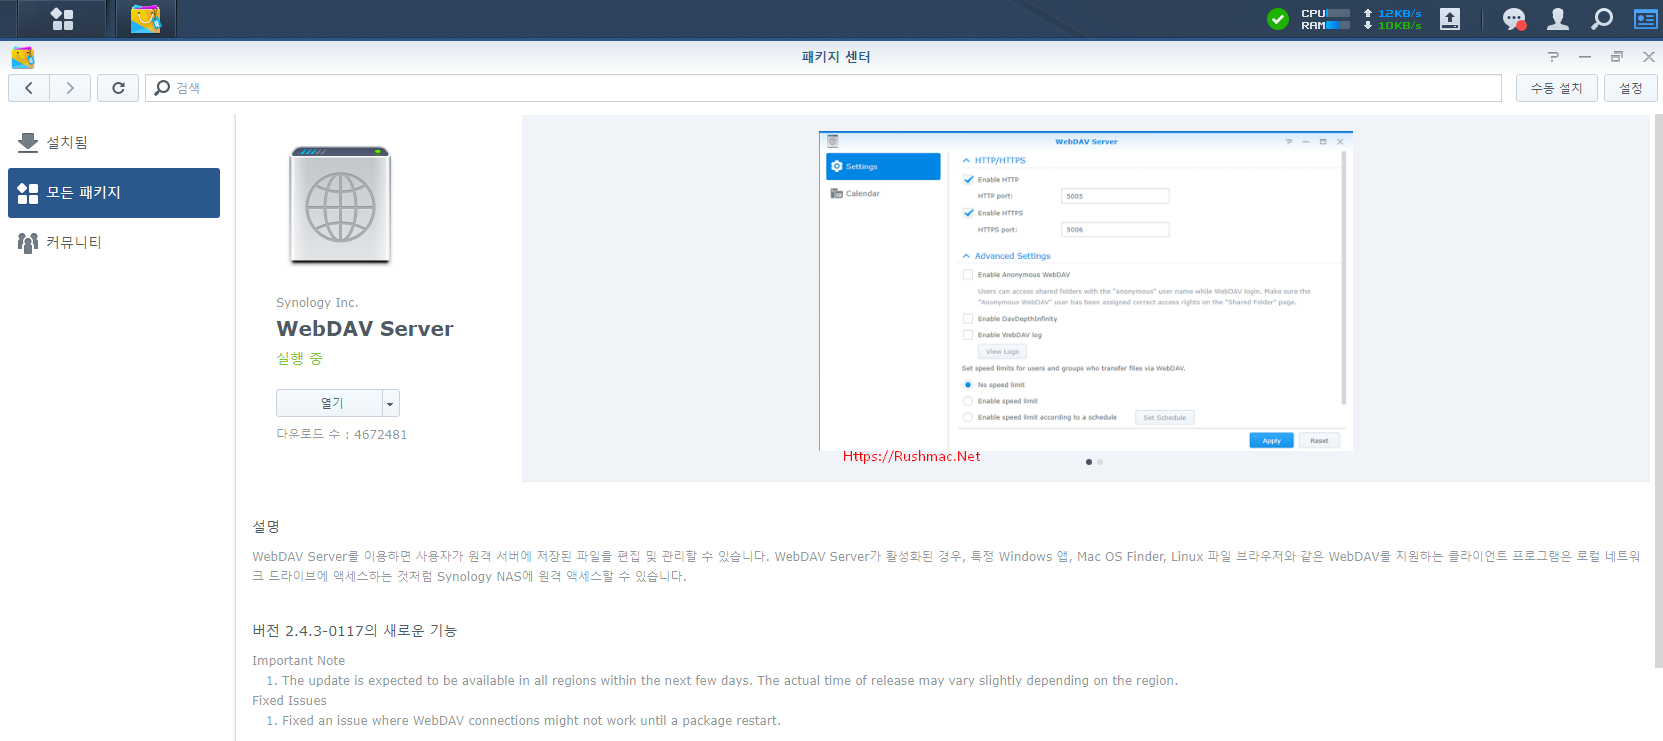The width and height of the screenshot is (1663, 741).
Task: Refresh the package list
Action: click(118, 88)
